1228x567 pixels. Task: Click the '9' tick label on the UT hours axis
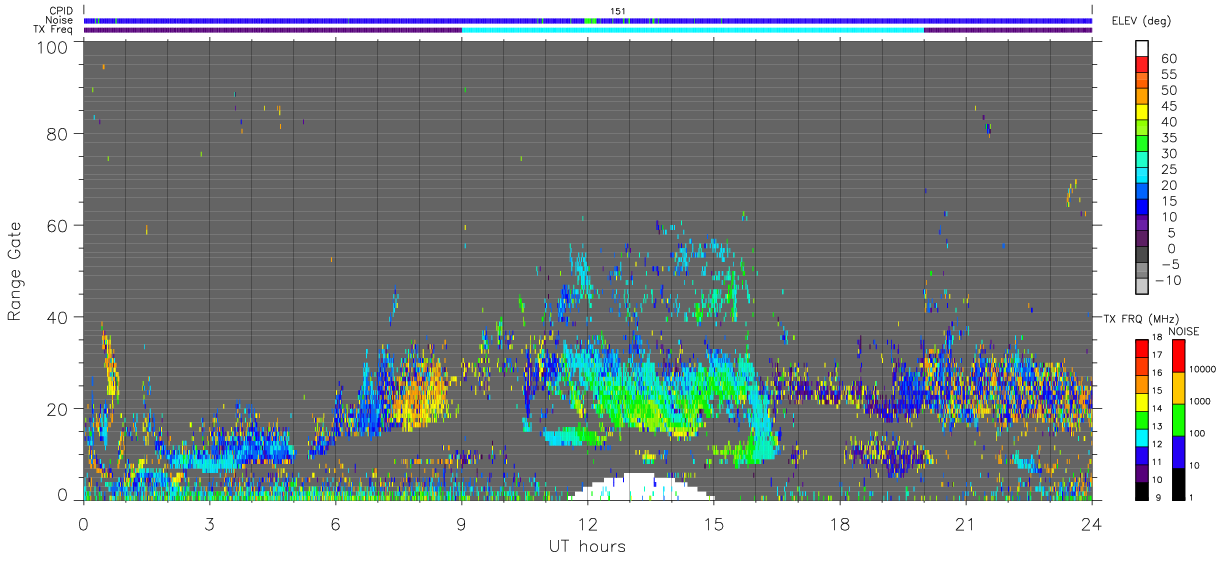tap(461, 524)
